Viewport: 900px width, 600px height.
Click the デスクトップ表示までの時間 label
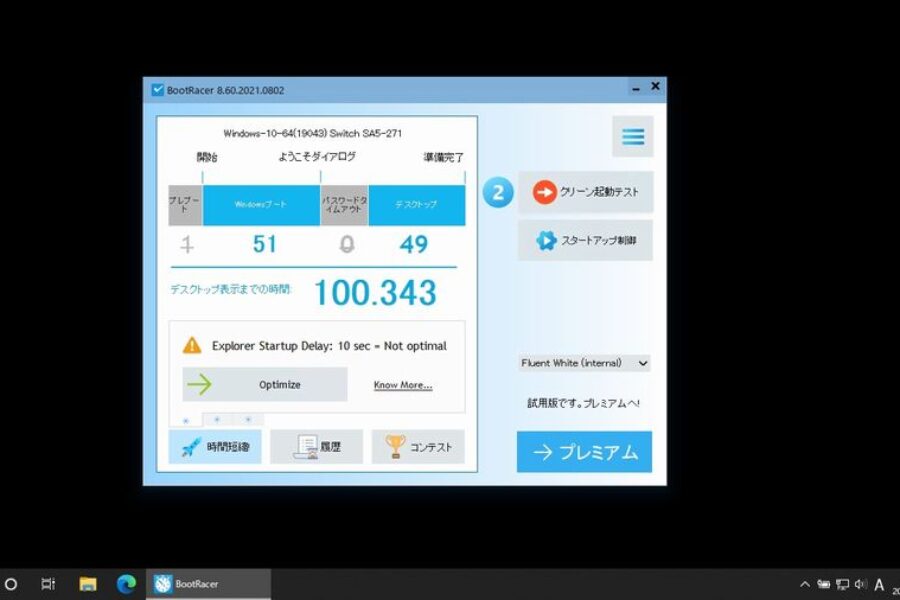point(231,289)
